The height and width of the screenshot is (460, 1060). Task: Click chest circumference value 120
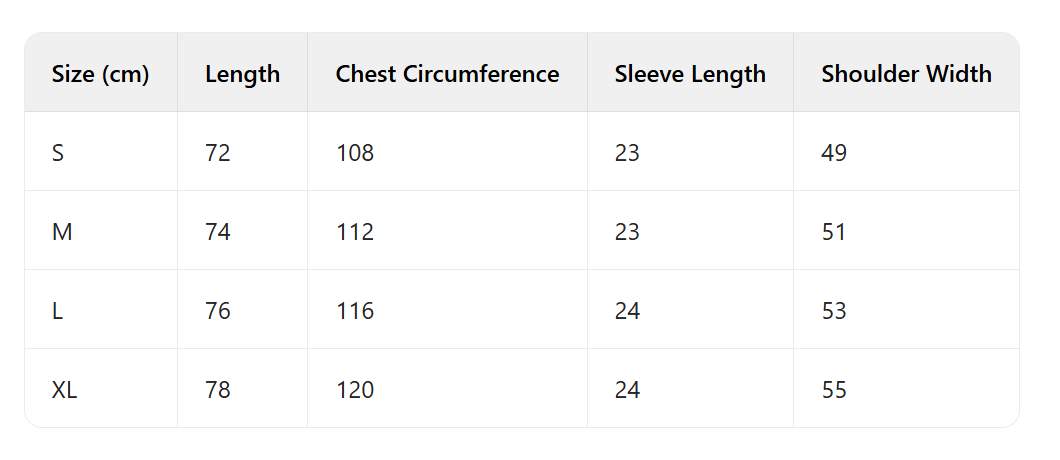pyautogui.click(x=355, y=390)
